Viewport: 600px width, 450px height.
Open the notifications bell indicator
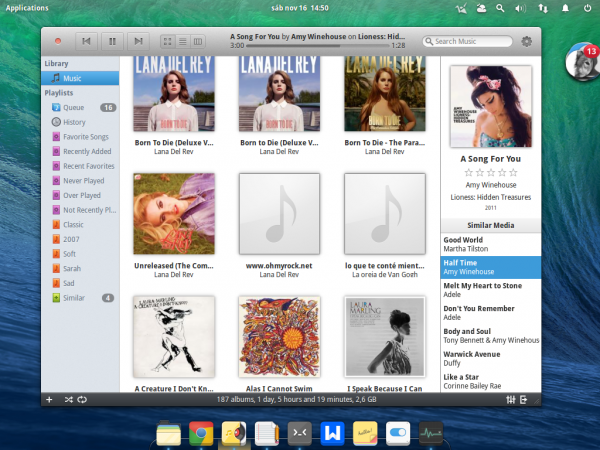(565, 8)
